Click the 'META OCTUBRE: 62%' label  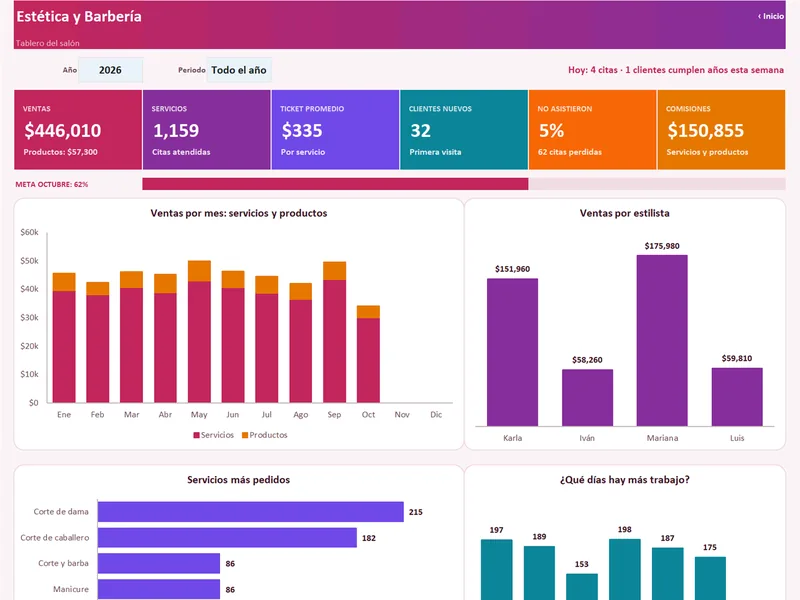pos(52,184)
